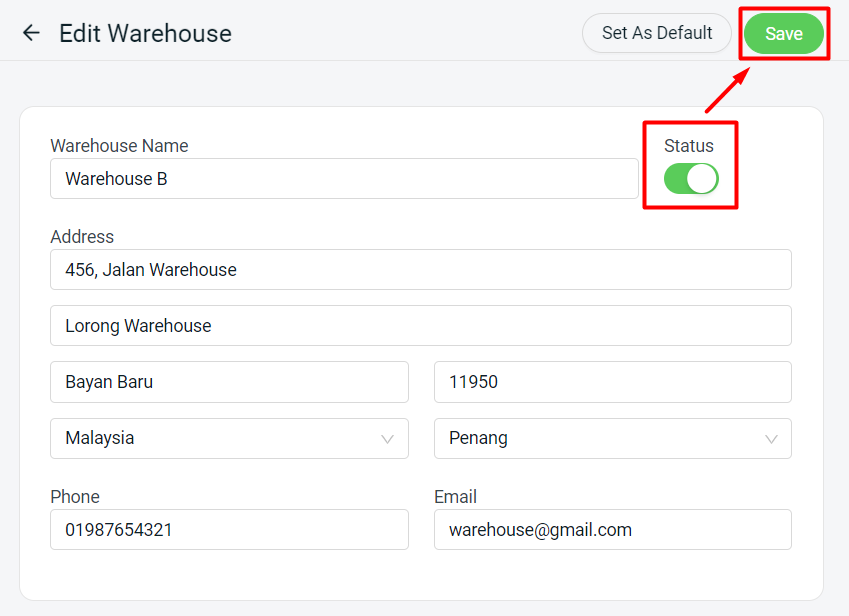Click into the Warehouse Name field
This screenshot has width=849, height=616.
[343, 179]
